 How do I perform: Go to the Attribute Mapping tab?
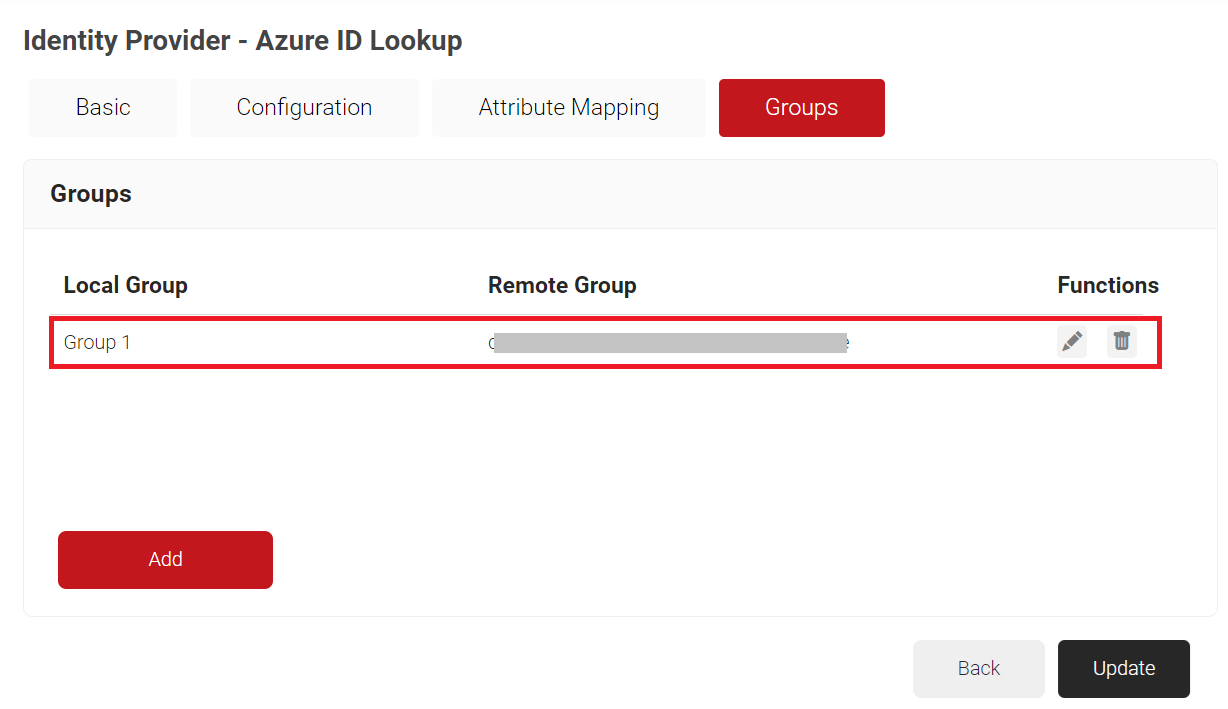point(568,108)
